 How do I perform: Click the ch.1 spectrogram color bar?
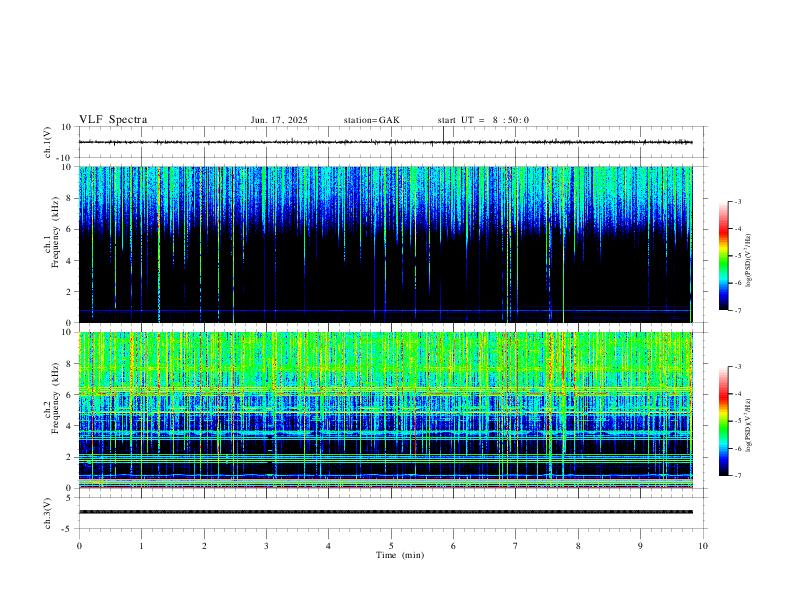(x=723, y=256)
